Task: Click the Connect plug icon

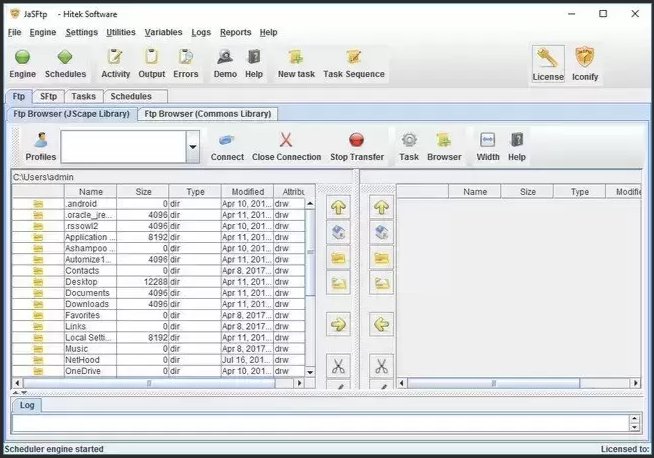Action: tap(227, 140)
